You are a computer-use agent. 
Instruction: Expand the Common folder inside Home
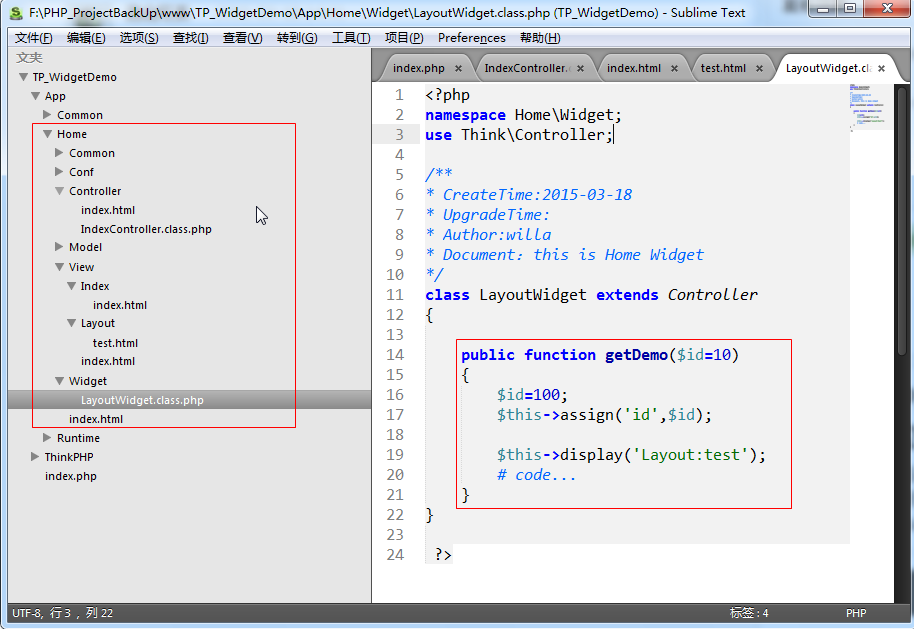(59, 153)
